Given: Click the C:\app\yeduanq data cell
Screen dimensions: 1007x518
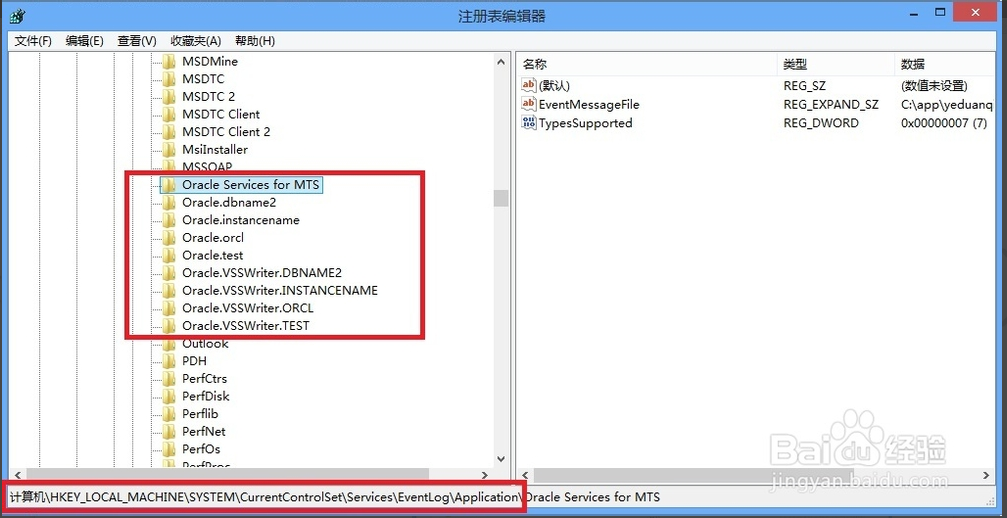Looking at the screenshot, I should click(x=947, y=104).
